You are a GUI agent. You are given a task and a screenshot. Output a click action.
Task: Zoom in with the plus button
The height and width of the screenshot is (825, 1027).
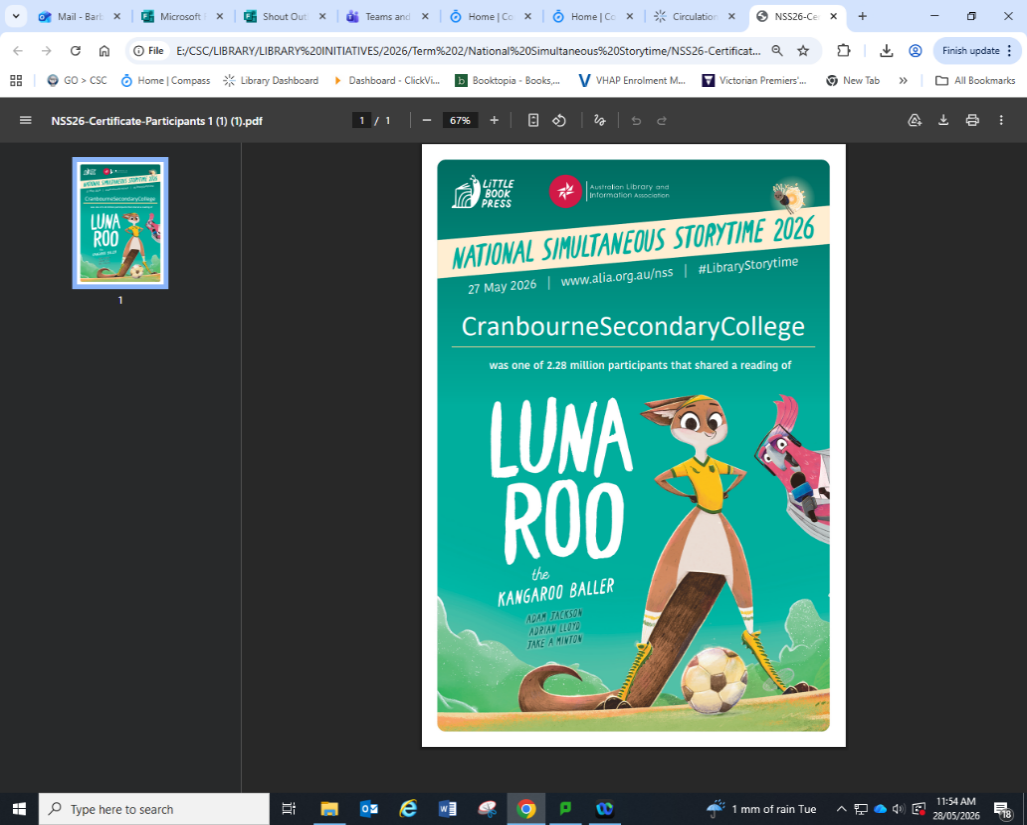(x=495, y=120)
